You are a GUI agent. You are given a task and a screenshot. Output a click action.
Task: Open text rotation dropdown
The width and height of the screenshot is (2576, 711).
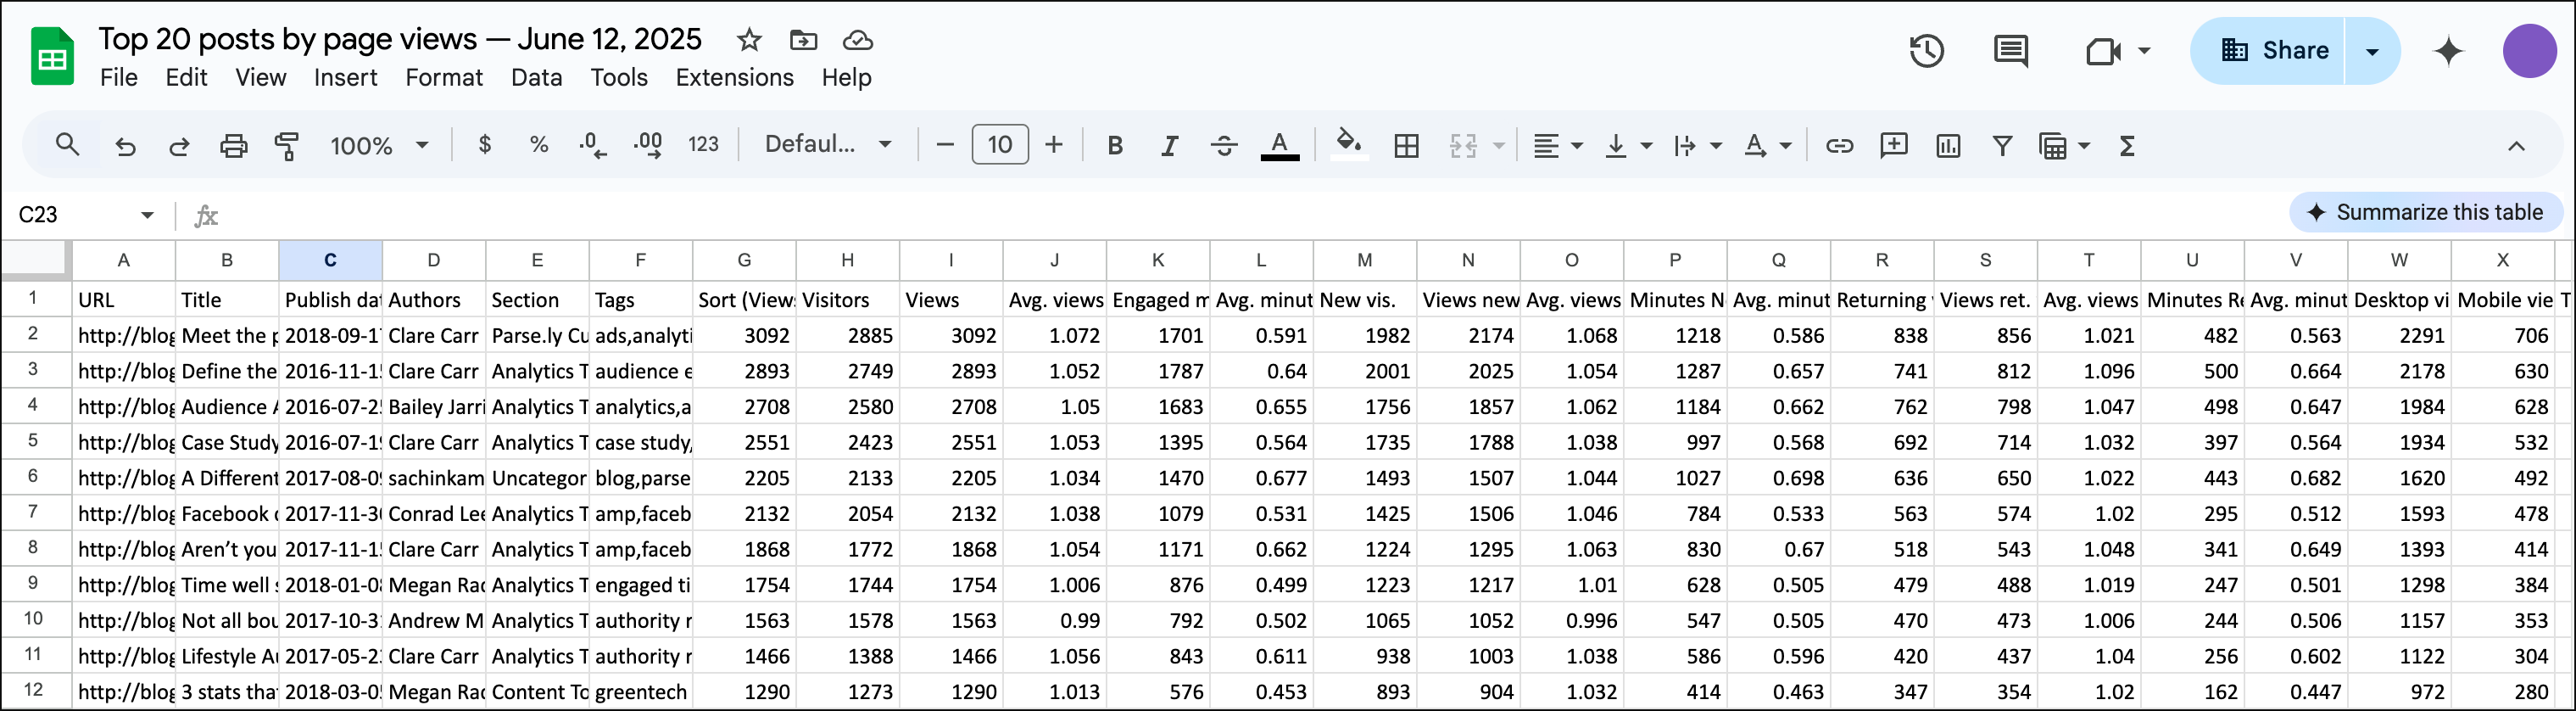pyautogui.click(x=1766, y=146)
